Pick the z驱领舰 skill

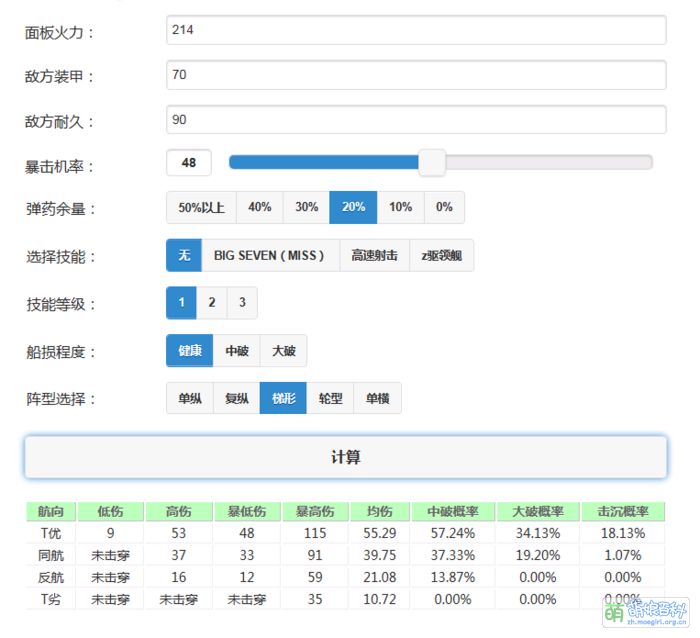coord(441,255)
